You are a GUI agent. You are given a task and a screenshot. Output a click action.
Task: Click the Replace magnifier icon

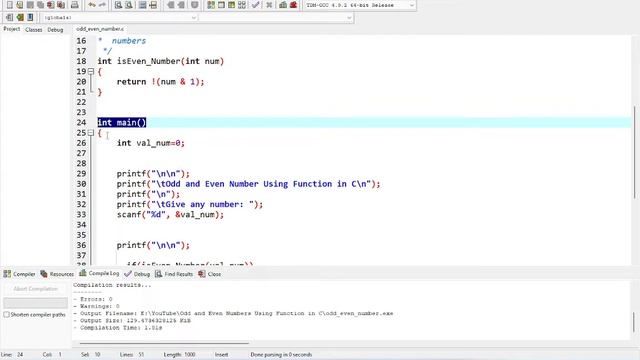click(129, 5)
